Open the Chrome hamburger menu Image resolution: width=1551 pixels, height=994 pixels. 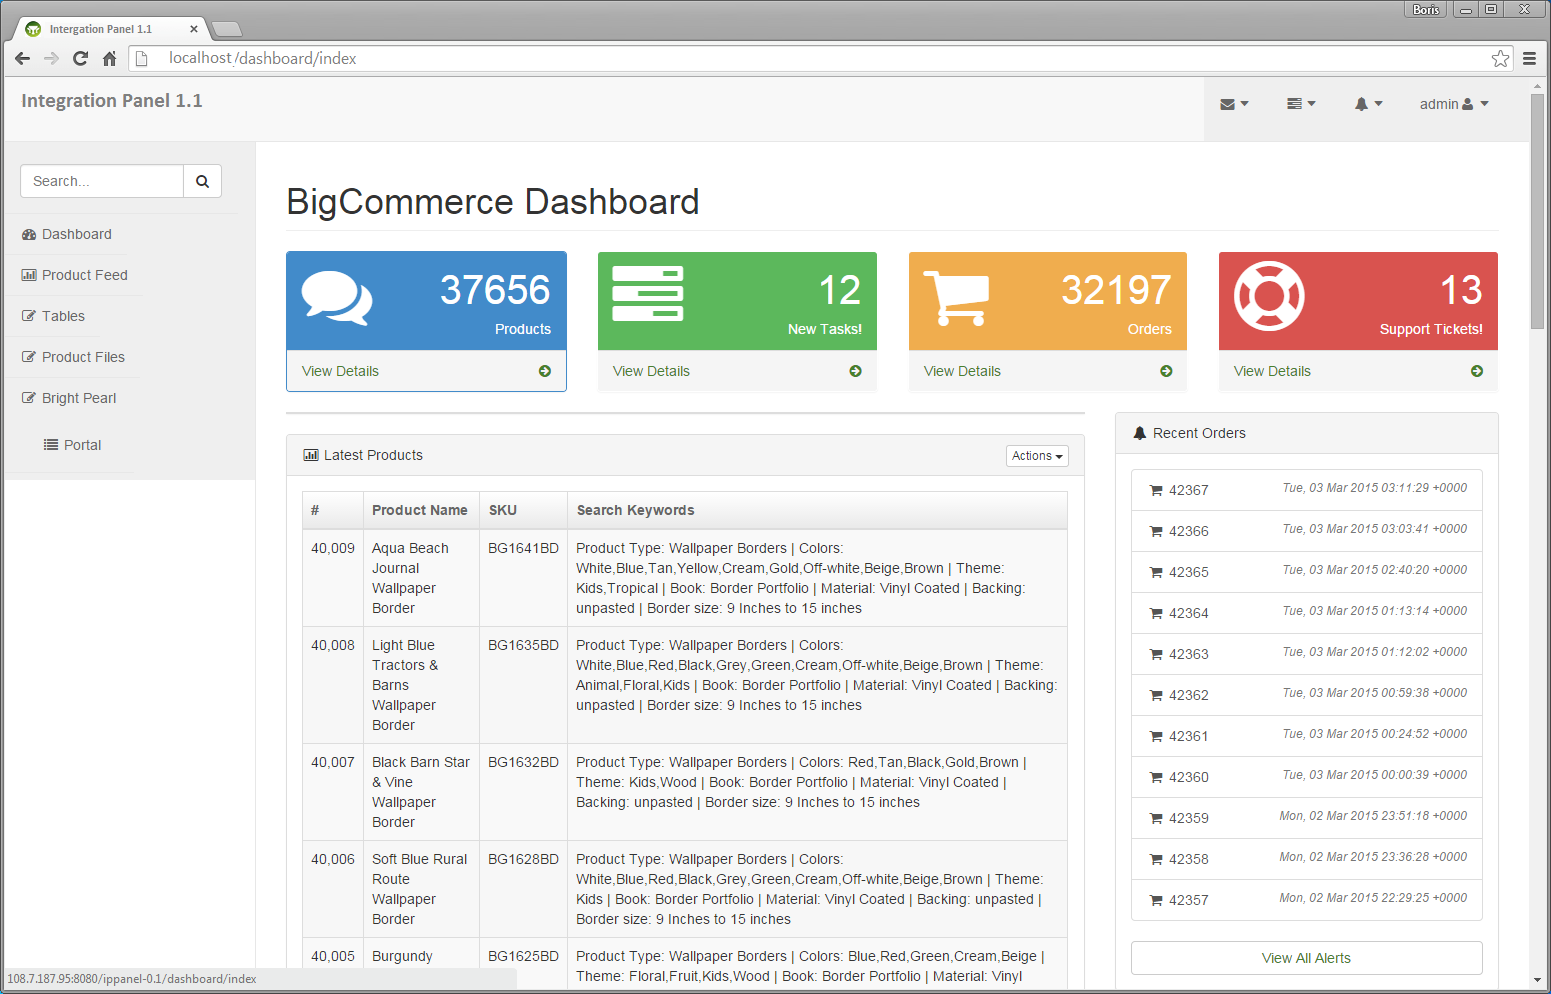(x=1529, y=58)
